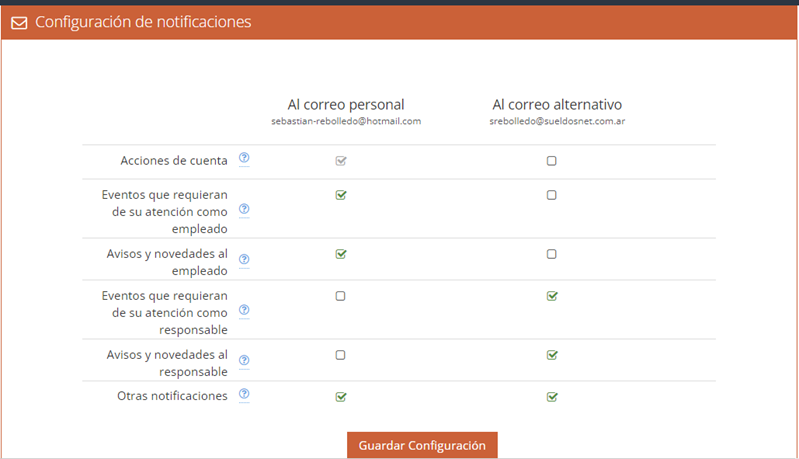Image resolution: width=799 pixels, height=459 pixels.
Task: Enable Eventos como empleado for alternative email
Action: point(551,195)
